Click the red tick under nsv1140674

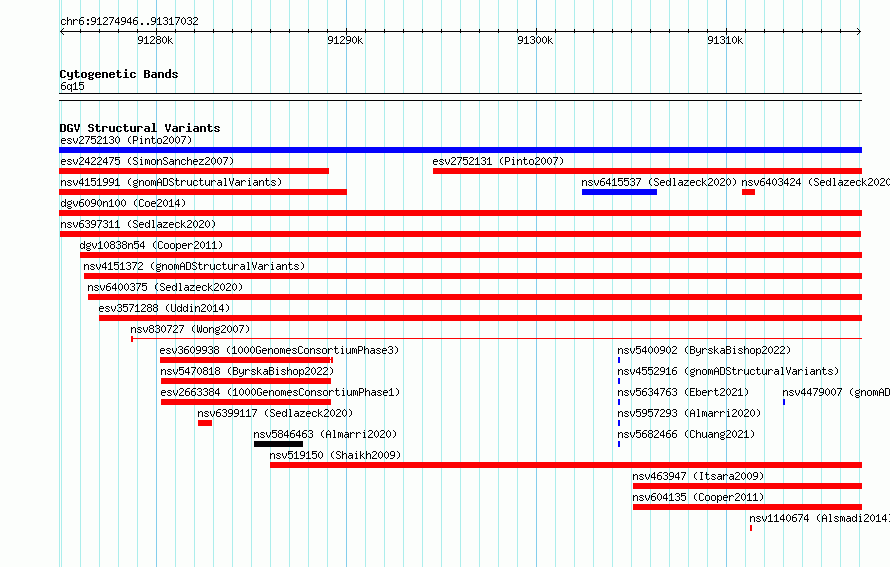tap(751, 528)
